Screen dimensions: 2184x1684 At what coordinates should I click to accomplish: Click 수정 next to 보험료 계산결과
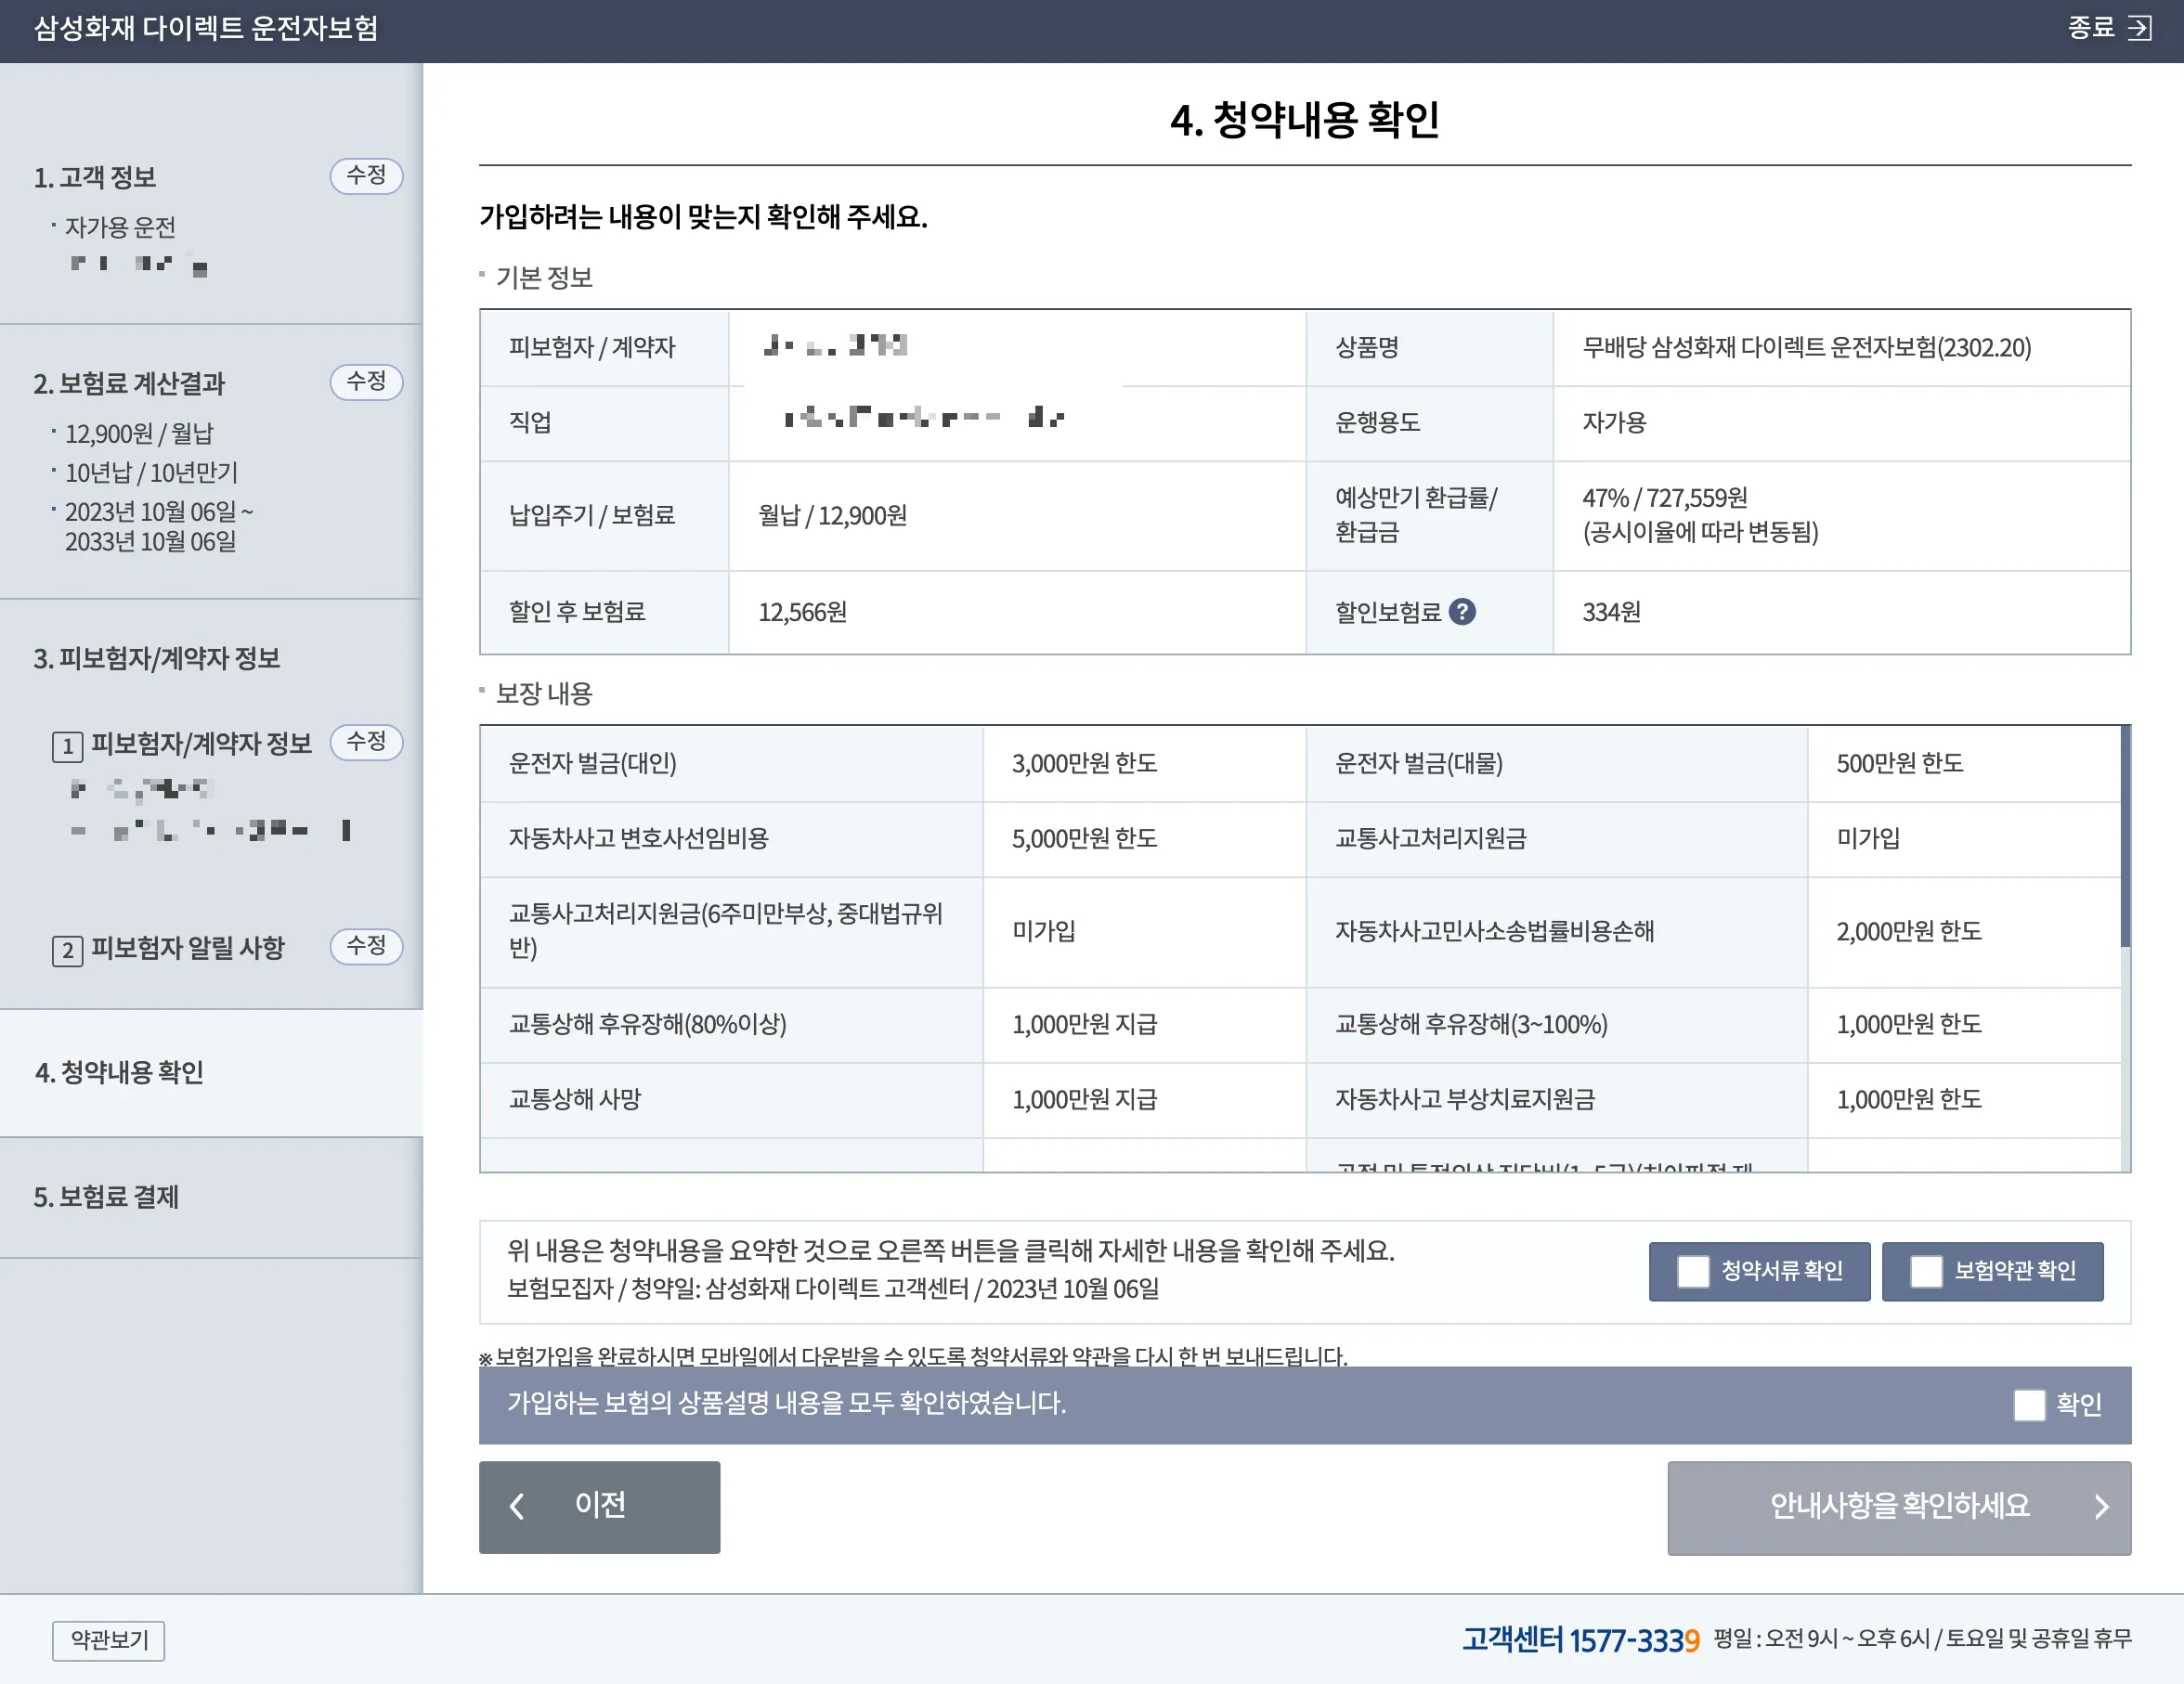[x=366, y=381]
